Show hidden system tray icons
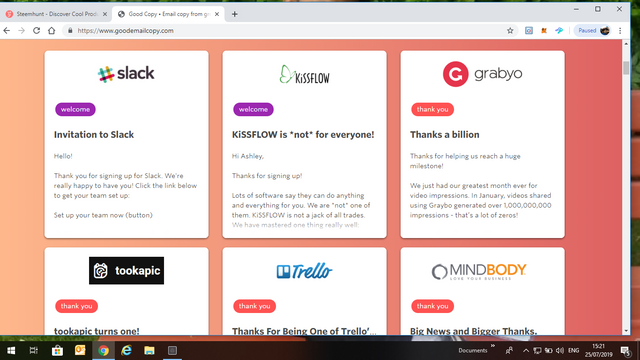The width and height of the screenshot is (640, 360). (526, 351)
